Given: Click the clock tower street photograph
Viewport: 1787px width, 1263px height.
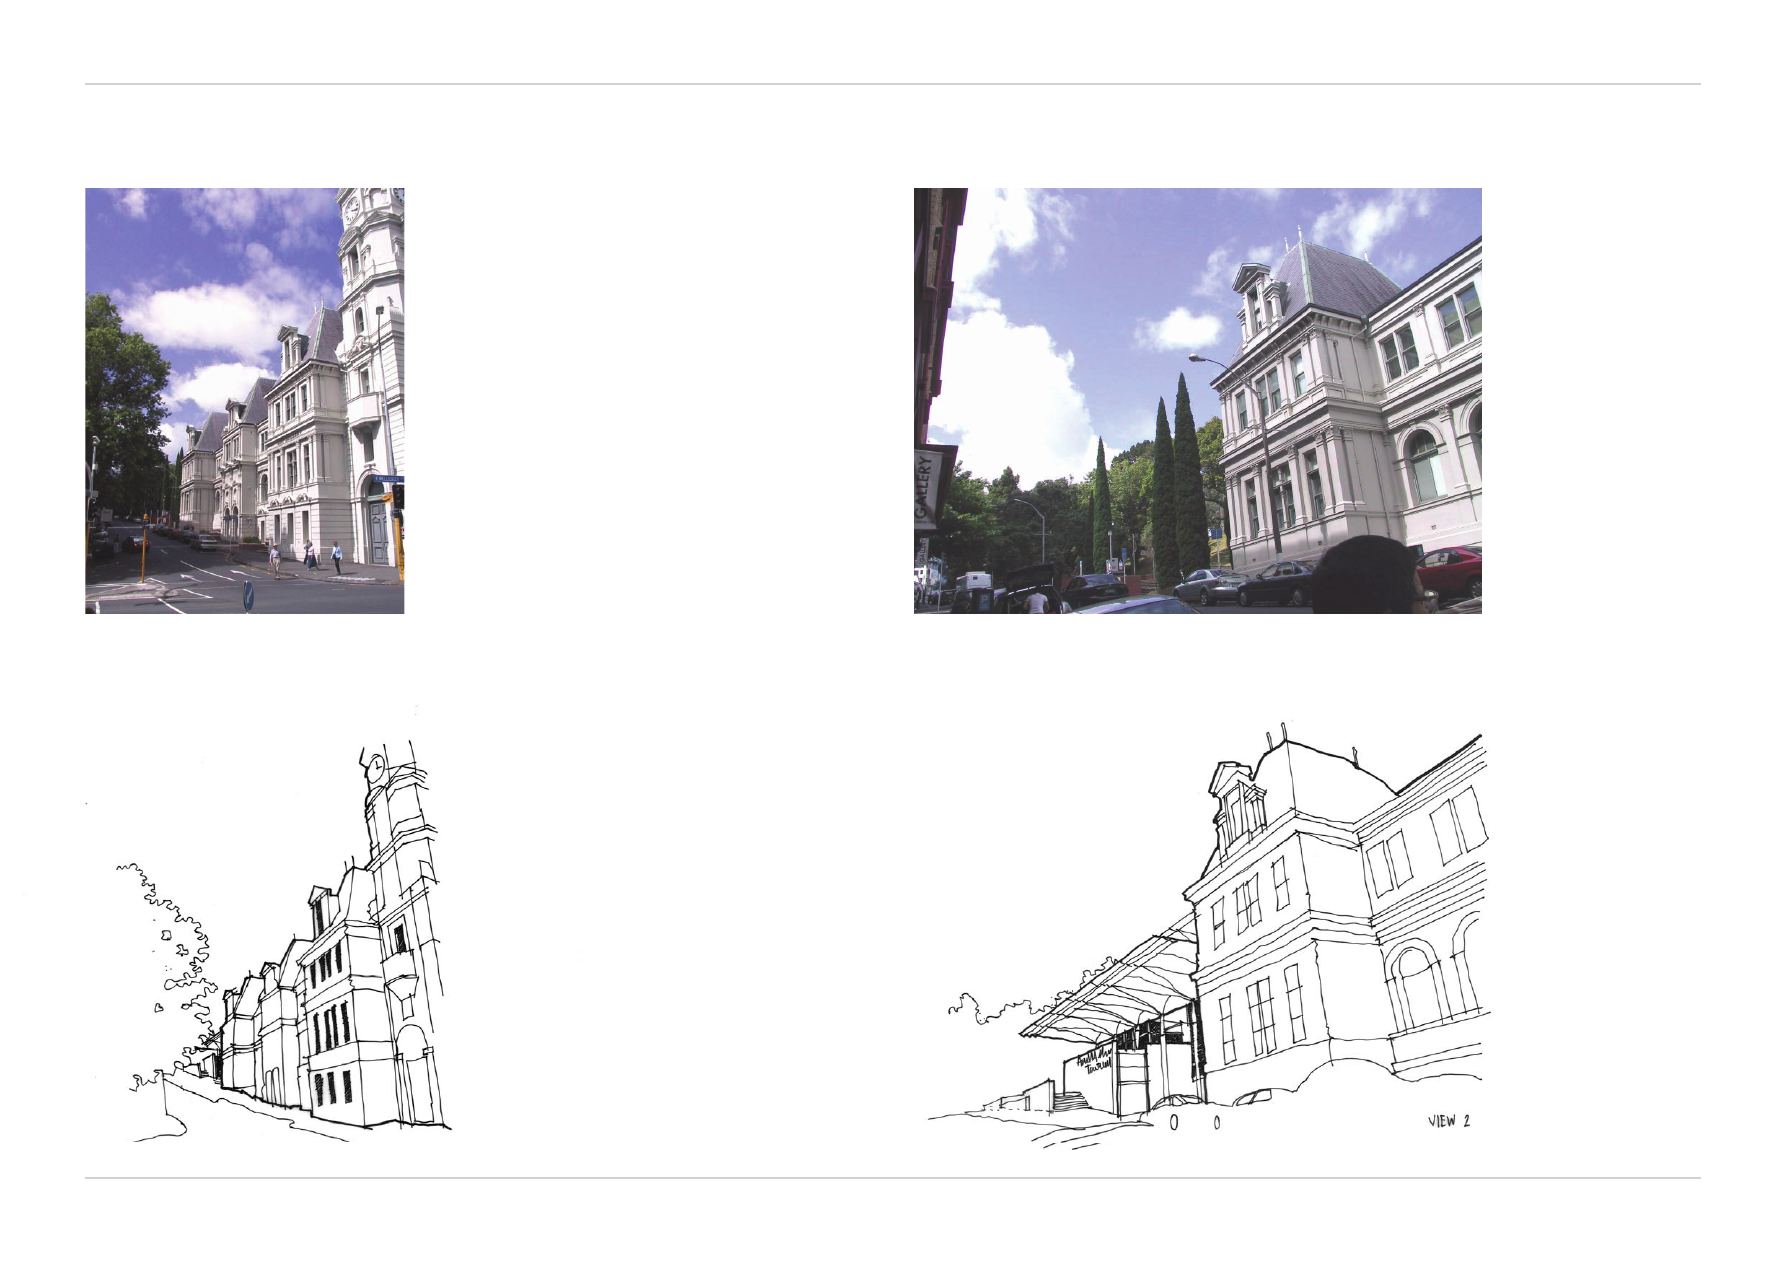Looking at the screenshot, I should coord(244,400).
